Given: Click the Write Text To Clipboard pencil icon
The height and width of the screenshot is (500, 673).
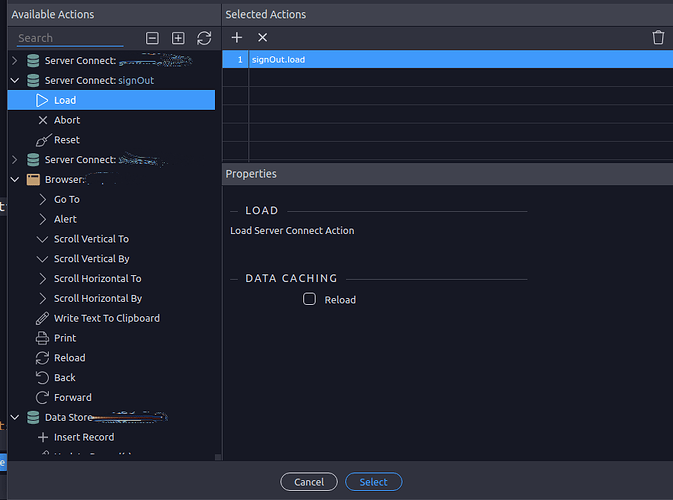Looking at the screenshot, I should point(42,318).
